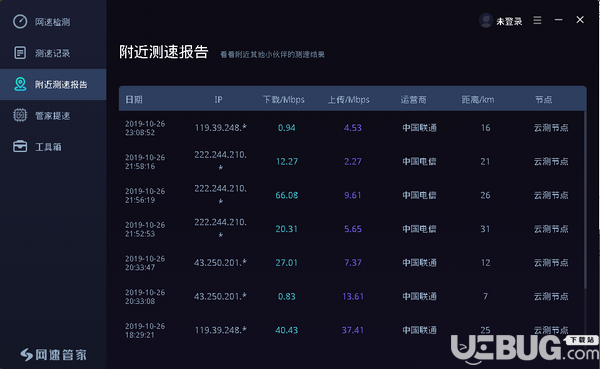Click download value 0.83
The width and height of the screenshot is (600, 369).
coord(287,296)
